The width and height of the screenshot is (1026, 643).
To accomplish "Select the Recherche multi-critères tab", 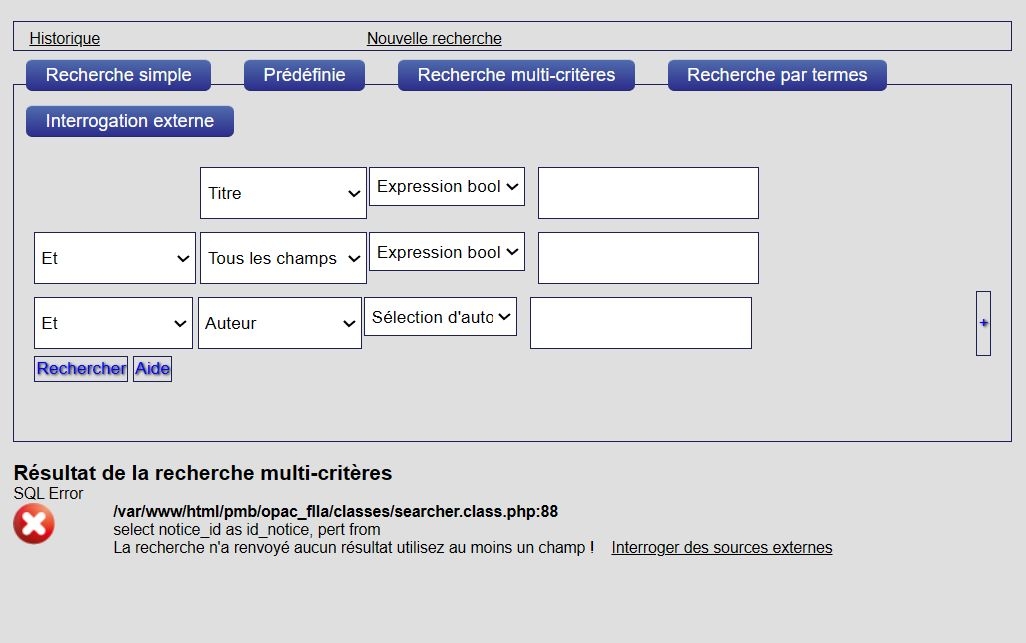I will click(516, 75).
